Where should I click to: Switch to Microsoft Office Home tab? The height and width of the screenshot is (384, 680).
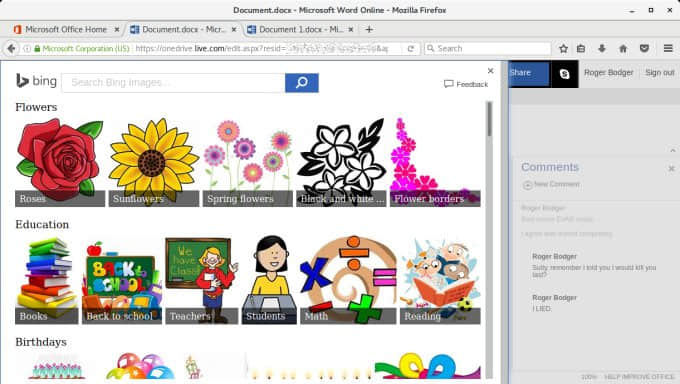66,30
